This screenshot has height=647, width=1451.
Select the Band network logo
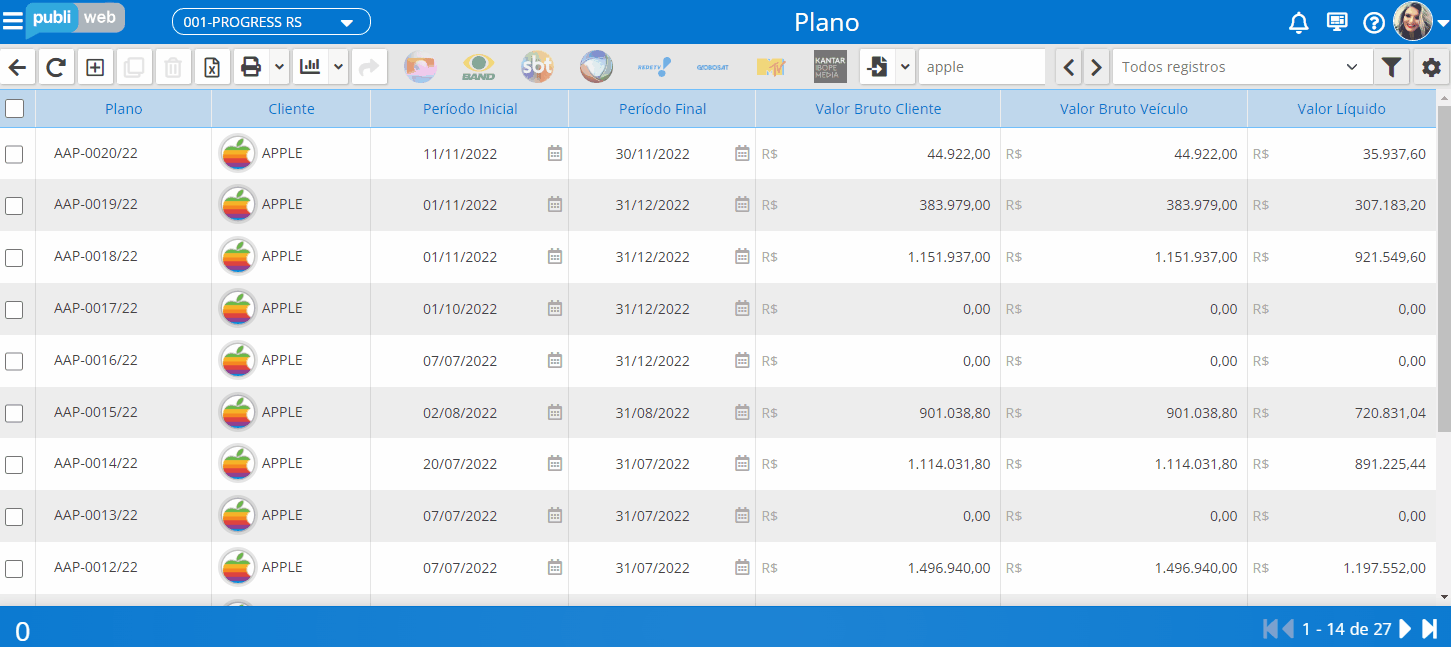[478, 67]
